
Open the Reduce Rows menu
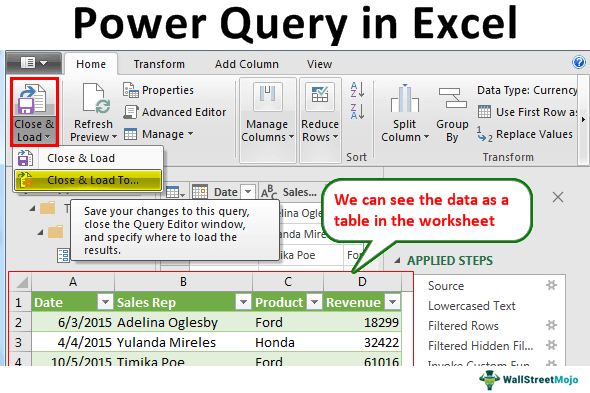pos(320,120)
